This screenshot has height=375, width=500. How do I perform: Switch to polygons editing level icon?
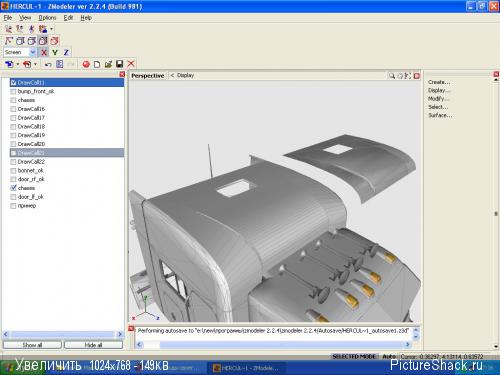(x=31, y=29)
